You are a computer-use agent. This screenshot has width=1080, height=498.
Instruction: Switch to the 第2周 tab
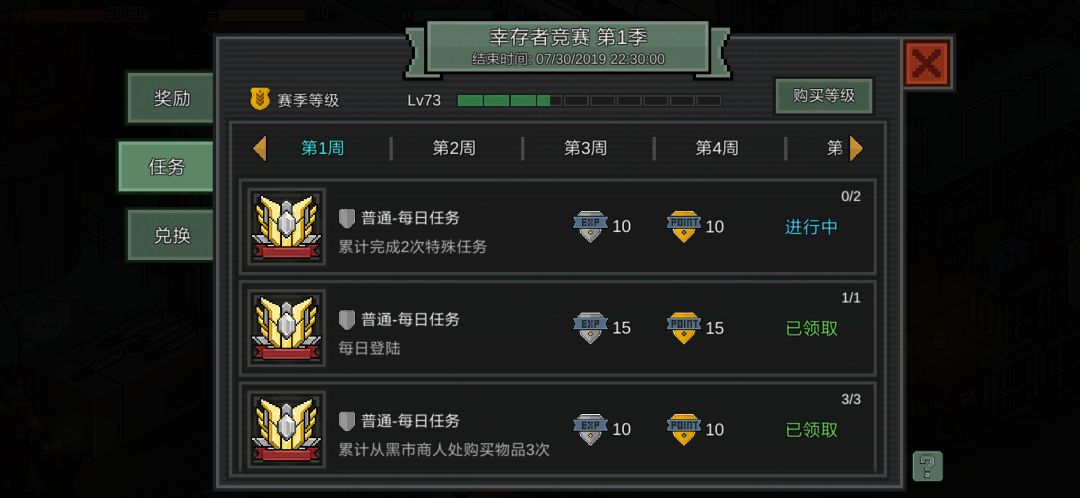point(453,148)
